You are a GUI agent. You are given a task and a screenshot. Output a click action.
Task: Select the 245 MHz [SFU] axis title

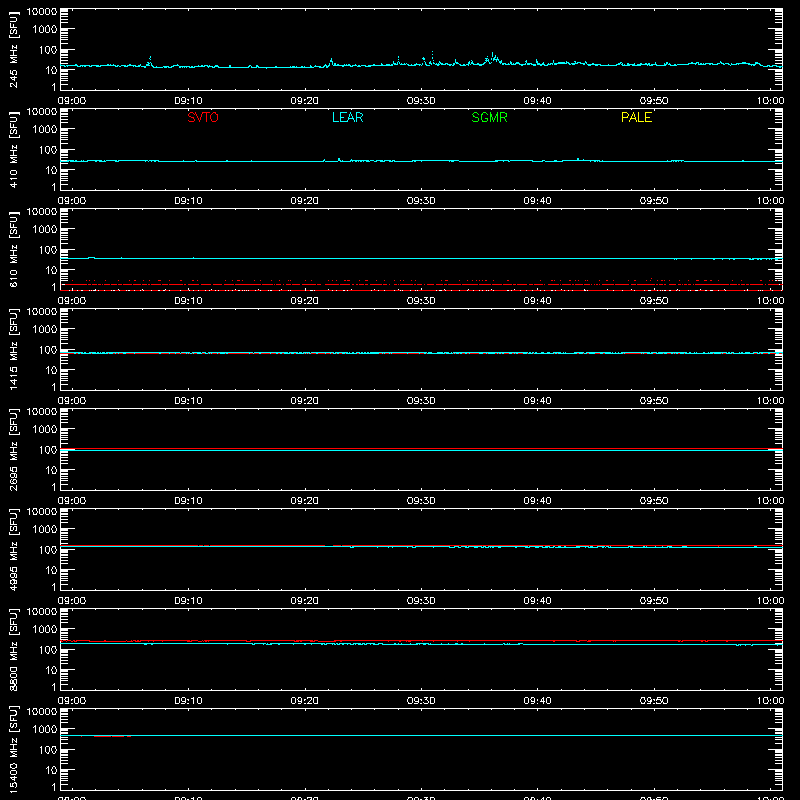(x=14, y=50)
